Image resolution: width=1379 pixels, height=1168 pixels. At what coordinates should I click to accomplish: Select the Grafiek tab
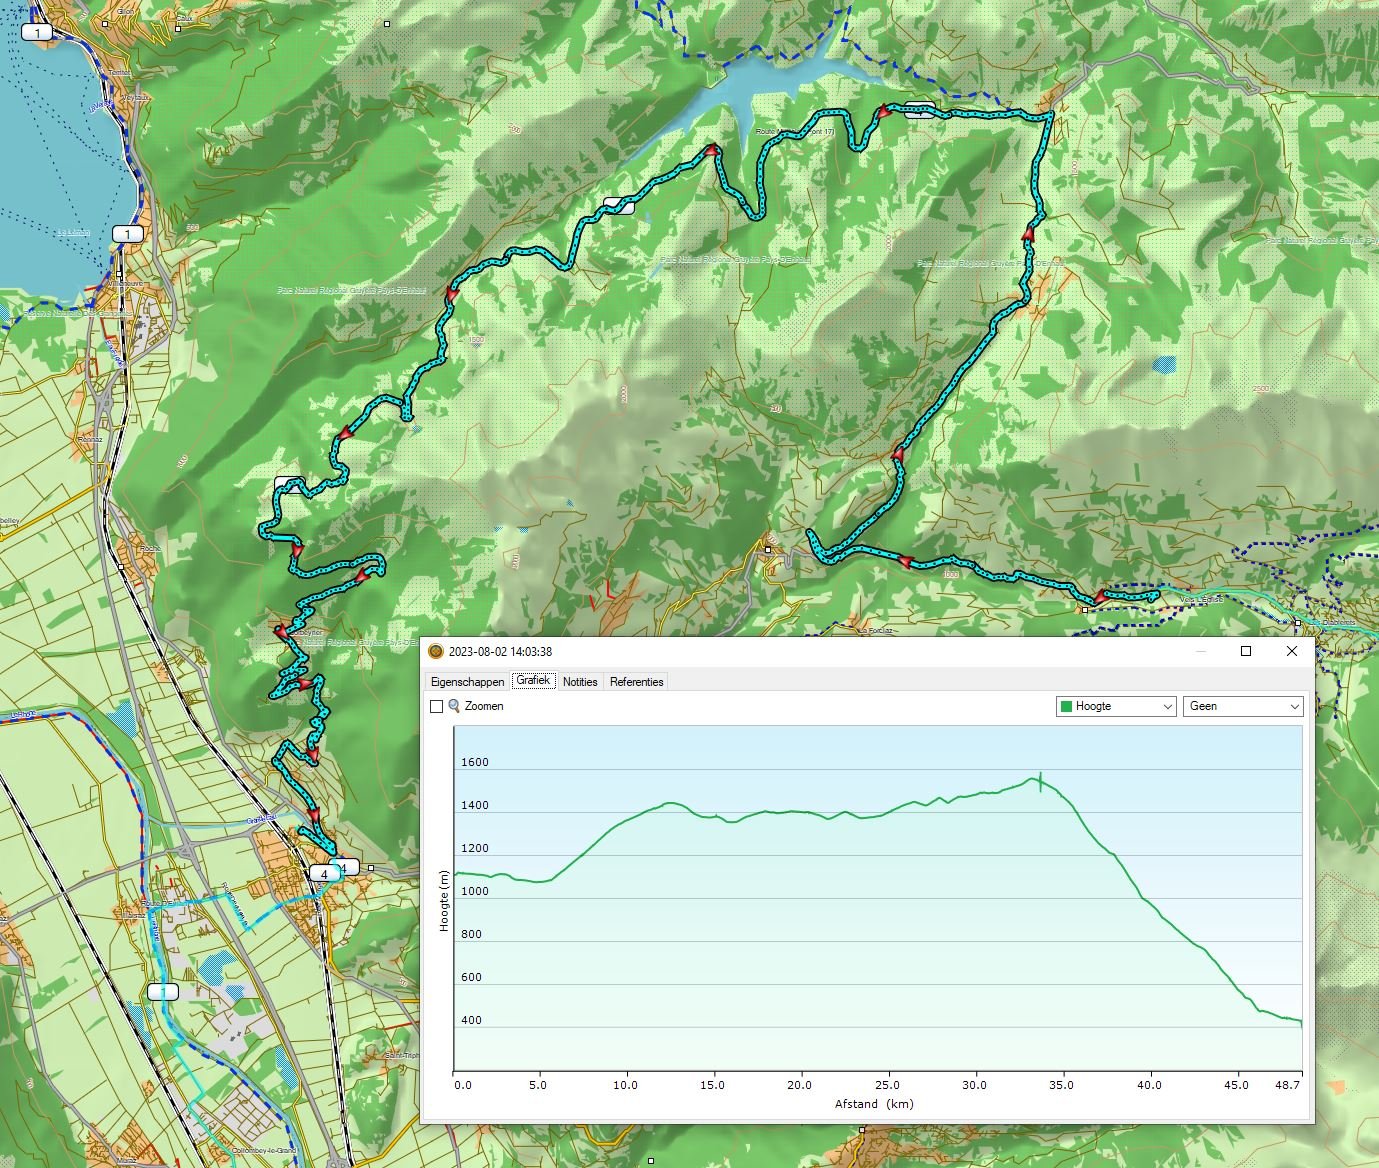(533, 681)
